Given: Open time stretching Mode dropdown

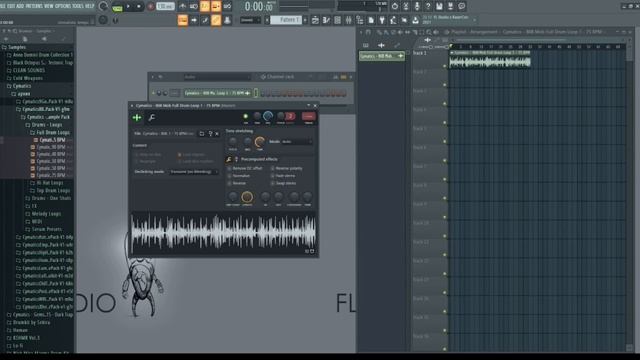Looking at the screenshot, I should 297,142.
